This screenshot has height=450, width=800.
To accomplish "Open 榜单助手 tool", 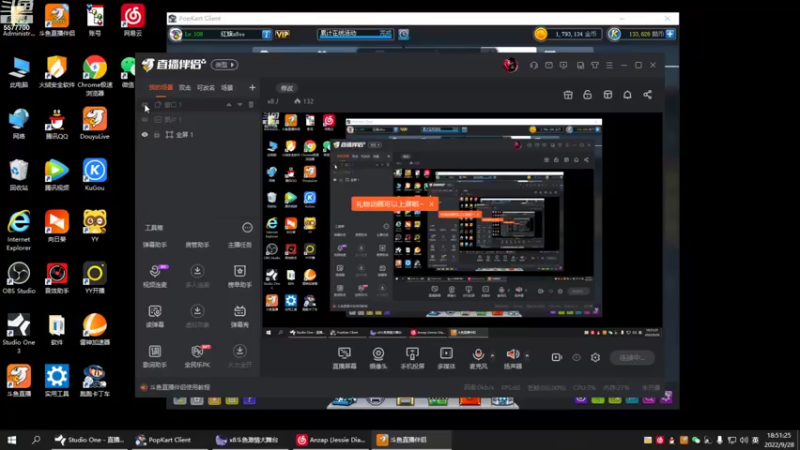I will [240, 276].
